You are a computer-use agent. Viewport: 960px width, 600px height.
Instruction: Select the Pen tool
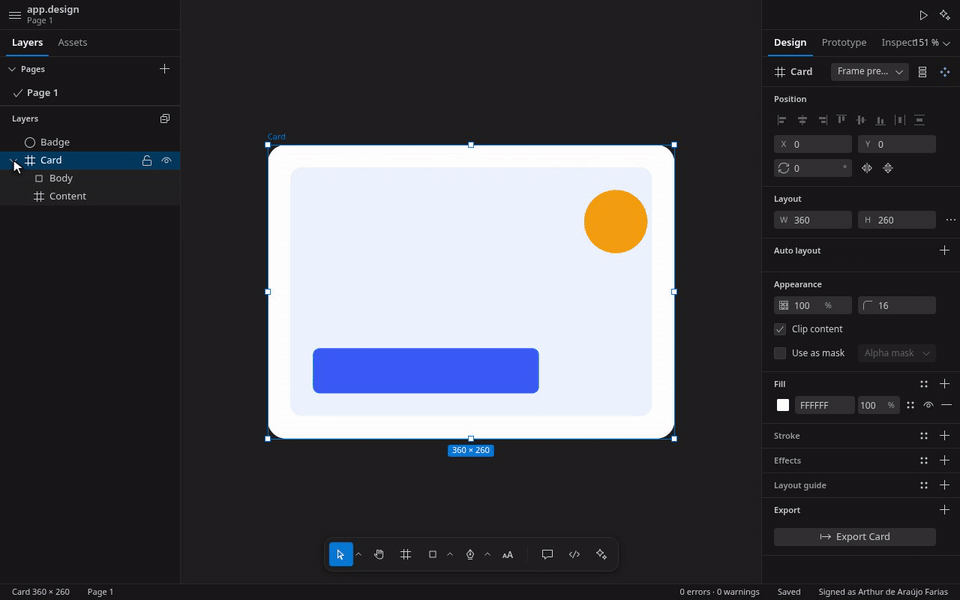pos(470,555)
